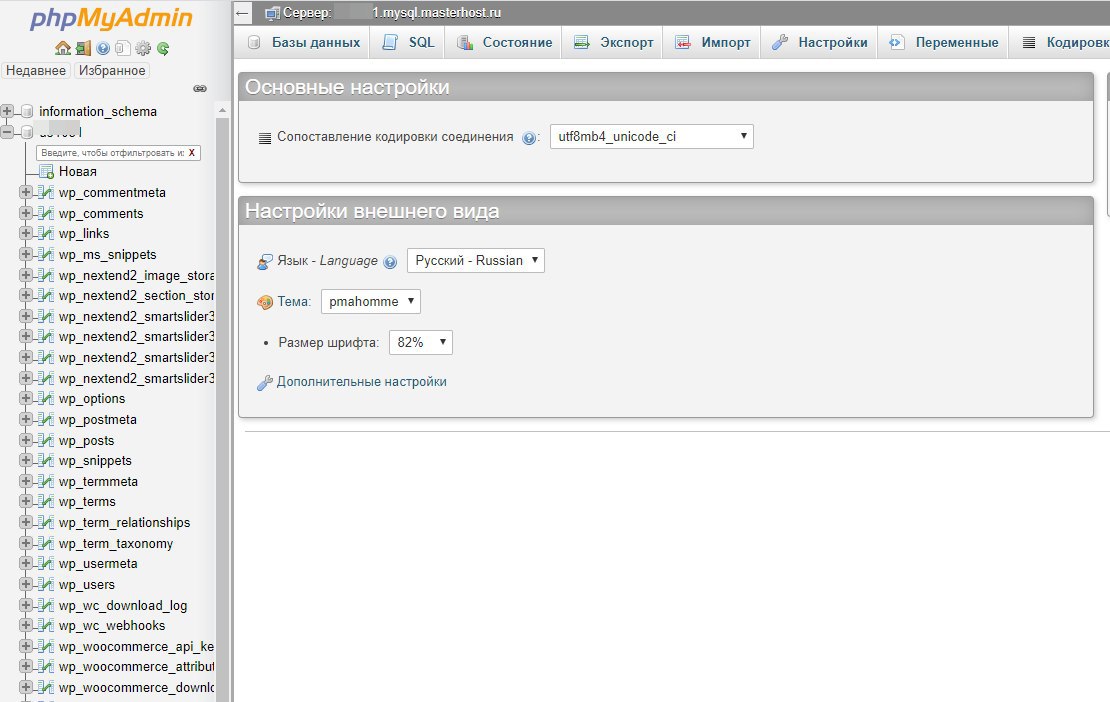The height and width of the screenshot is (702, 1110).
Task: Click the information_schema database icon
Action: point(27,111)
